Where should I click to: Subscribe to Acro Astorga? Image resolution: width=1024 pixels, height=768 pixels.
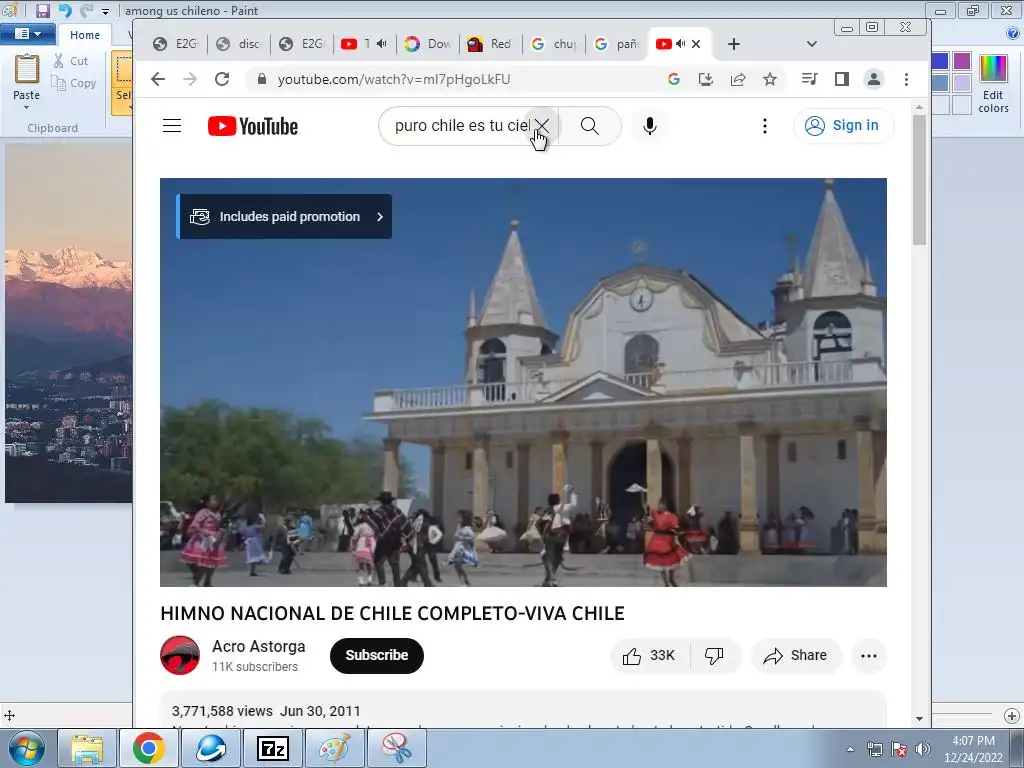[x=377, y=655]
